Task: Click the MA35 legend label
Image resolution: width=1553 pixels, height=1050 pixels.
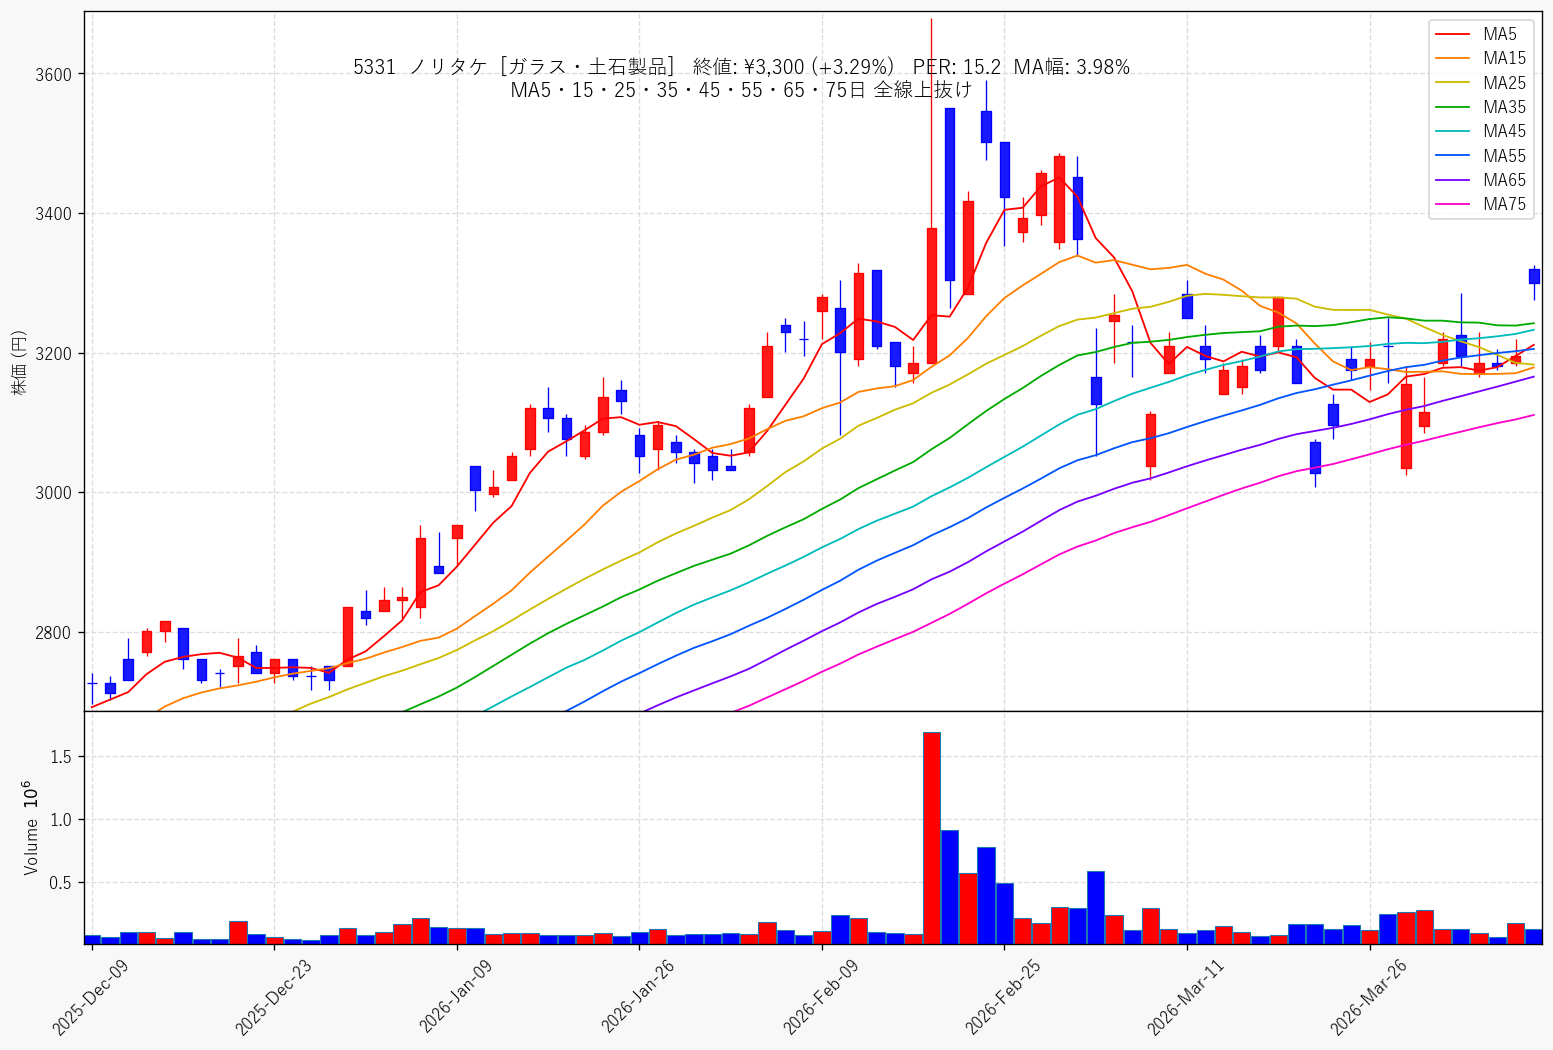Action: pyautogui.click(x=1504, y=108)
